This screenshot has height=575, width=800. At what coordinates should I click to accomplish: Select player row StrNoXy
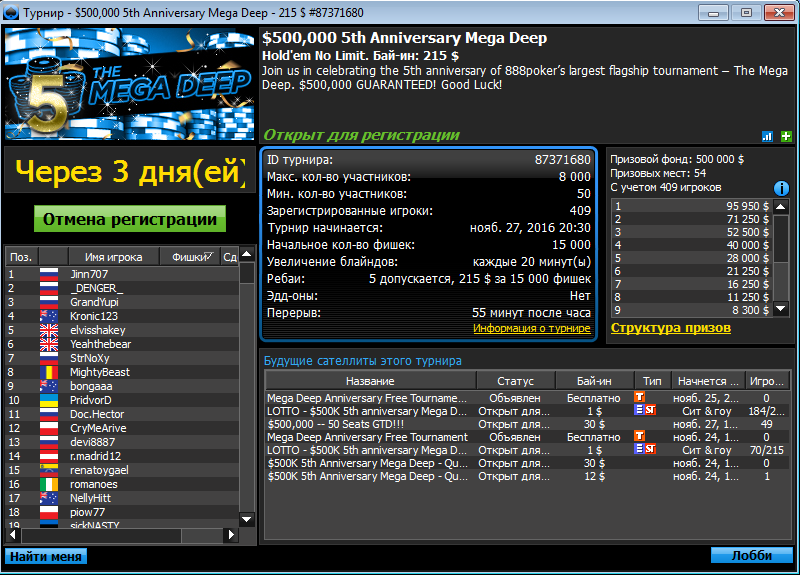point(122,358)
